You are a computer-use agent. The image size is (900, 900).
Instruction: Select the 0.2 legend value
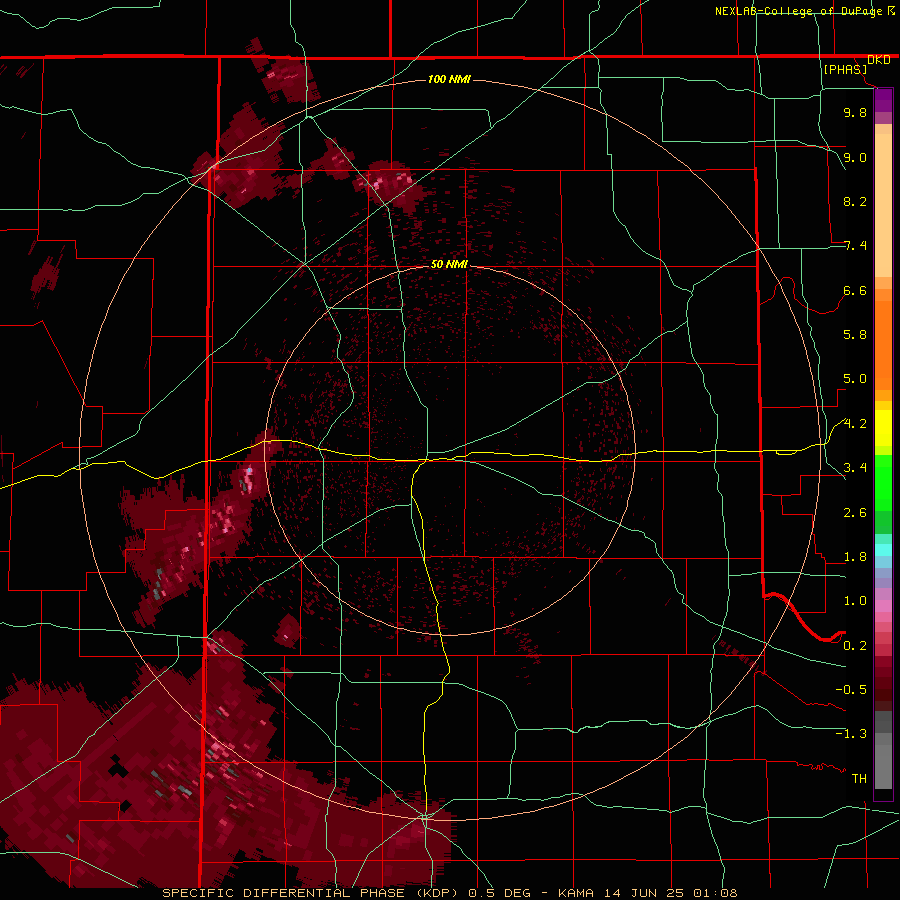[x=855, y=646]
